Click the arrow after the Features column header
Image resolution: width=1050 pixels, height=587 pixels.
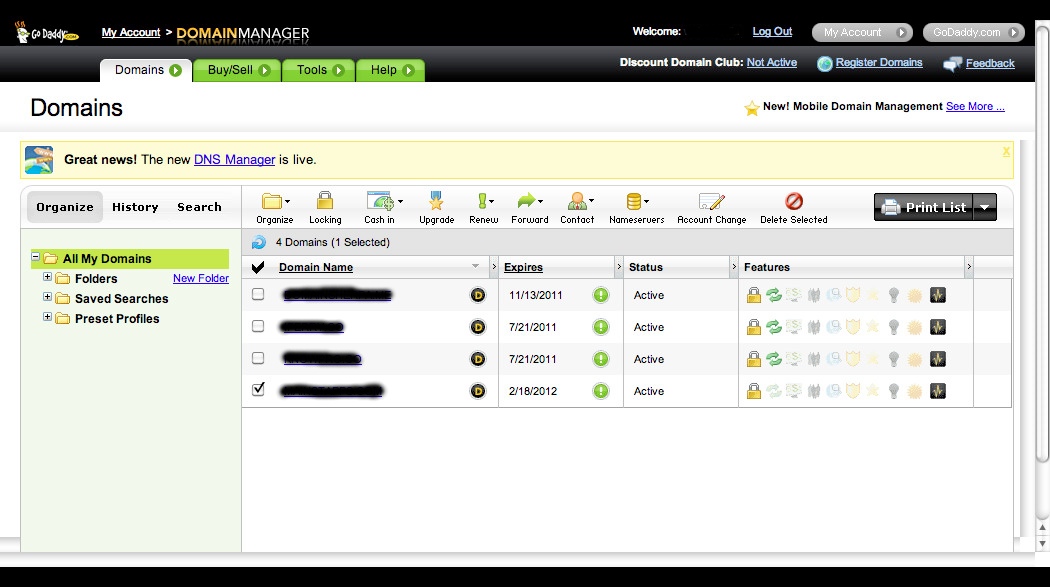[968, 267]
